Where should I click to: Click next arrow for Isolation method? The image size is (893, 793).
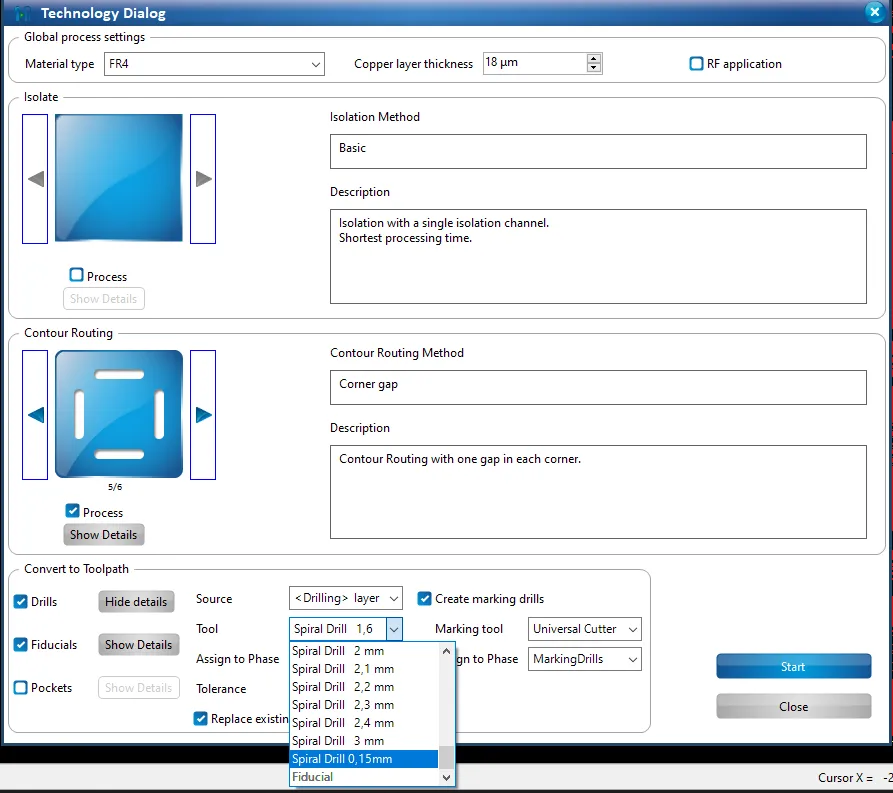tap(203, 179)
